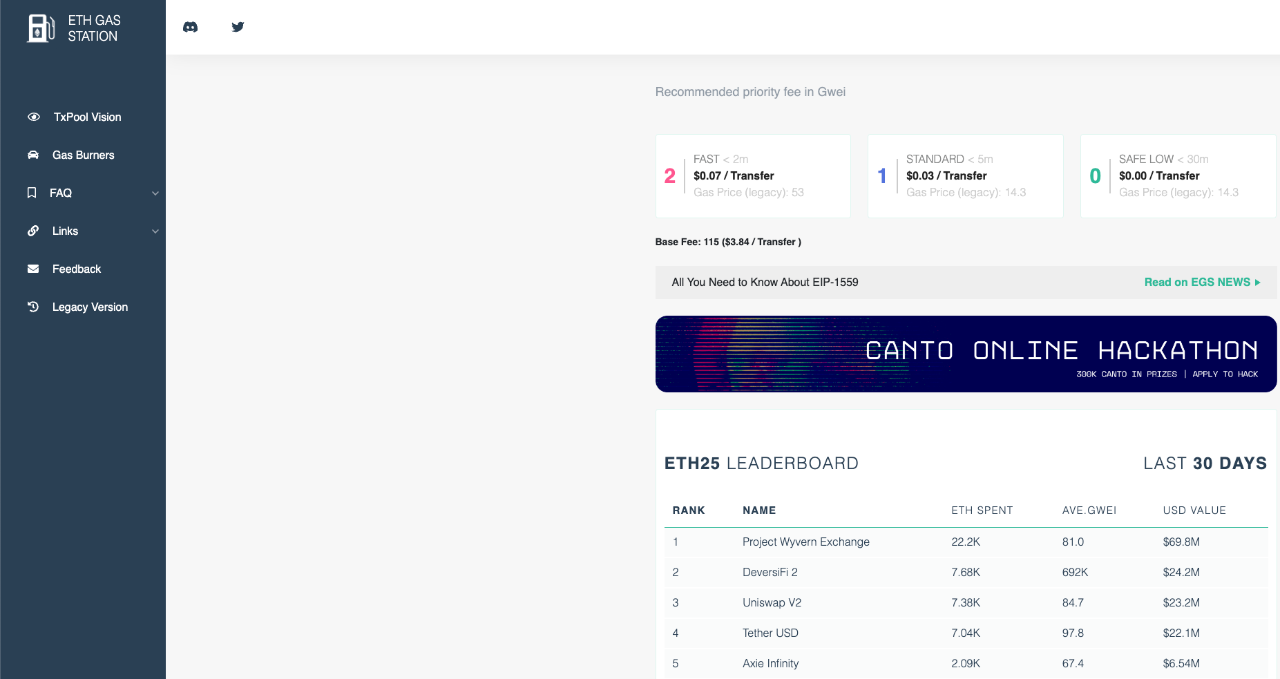
Task: Click the green number 0 safe low fee
Action: 1095,176
